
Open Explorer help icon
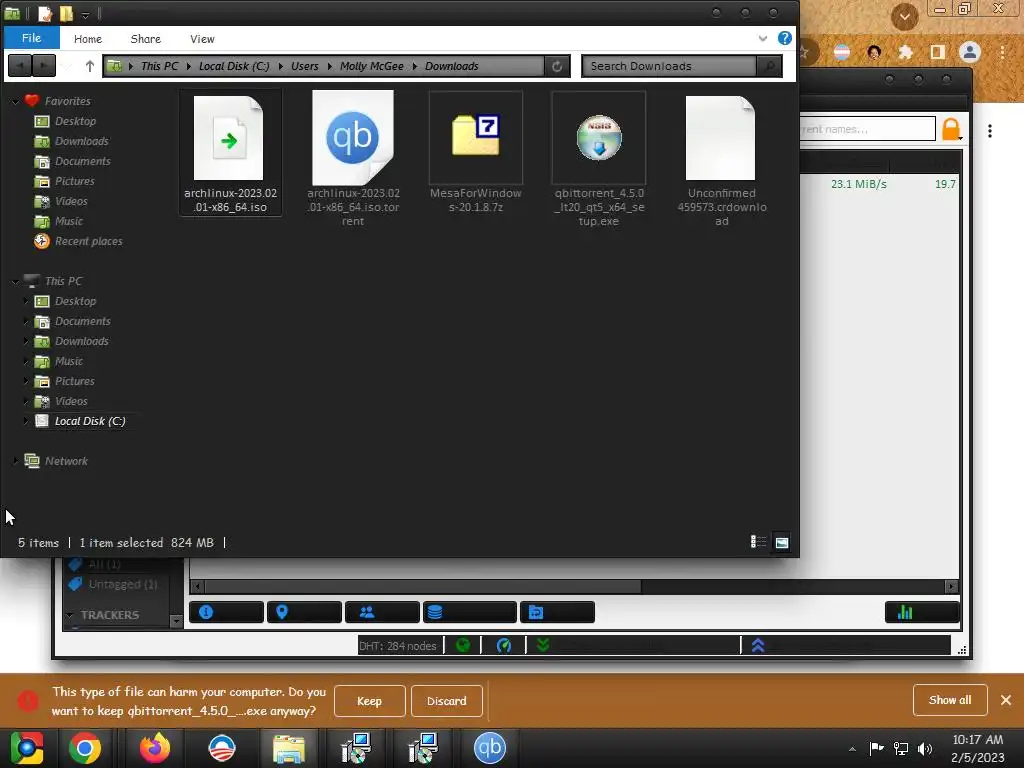(x=784, y=38)
